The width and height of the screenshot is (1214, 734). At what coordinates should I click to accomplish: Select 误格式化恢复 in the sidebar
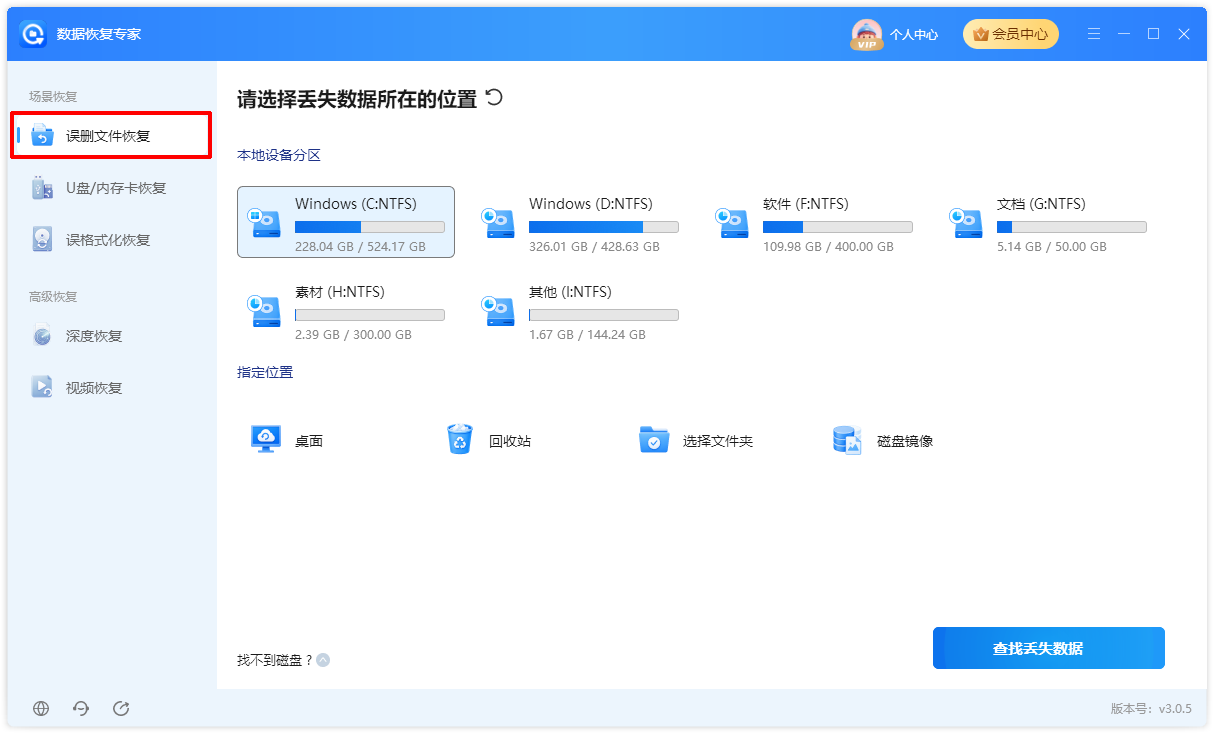tap(111, 240)
